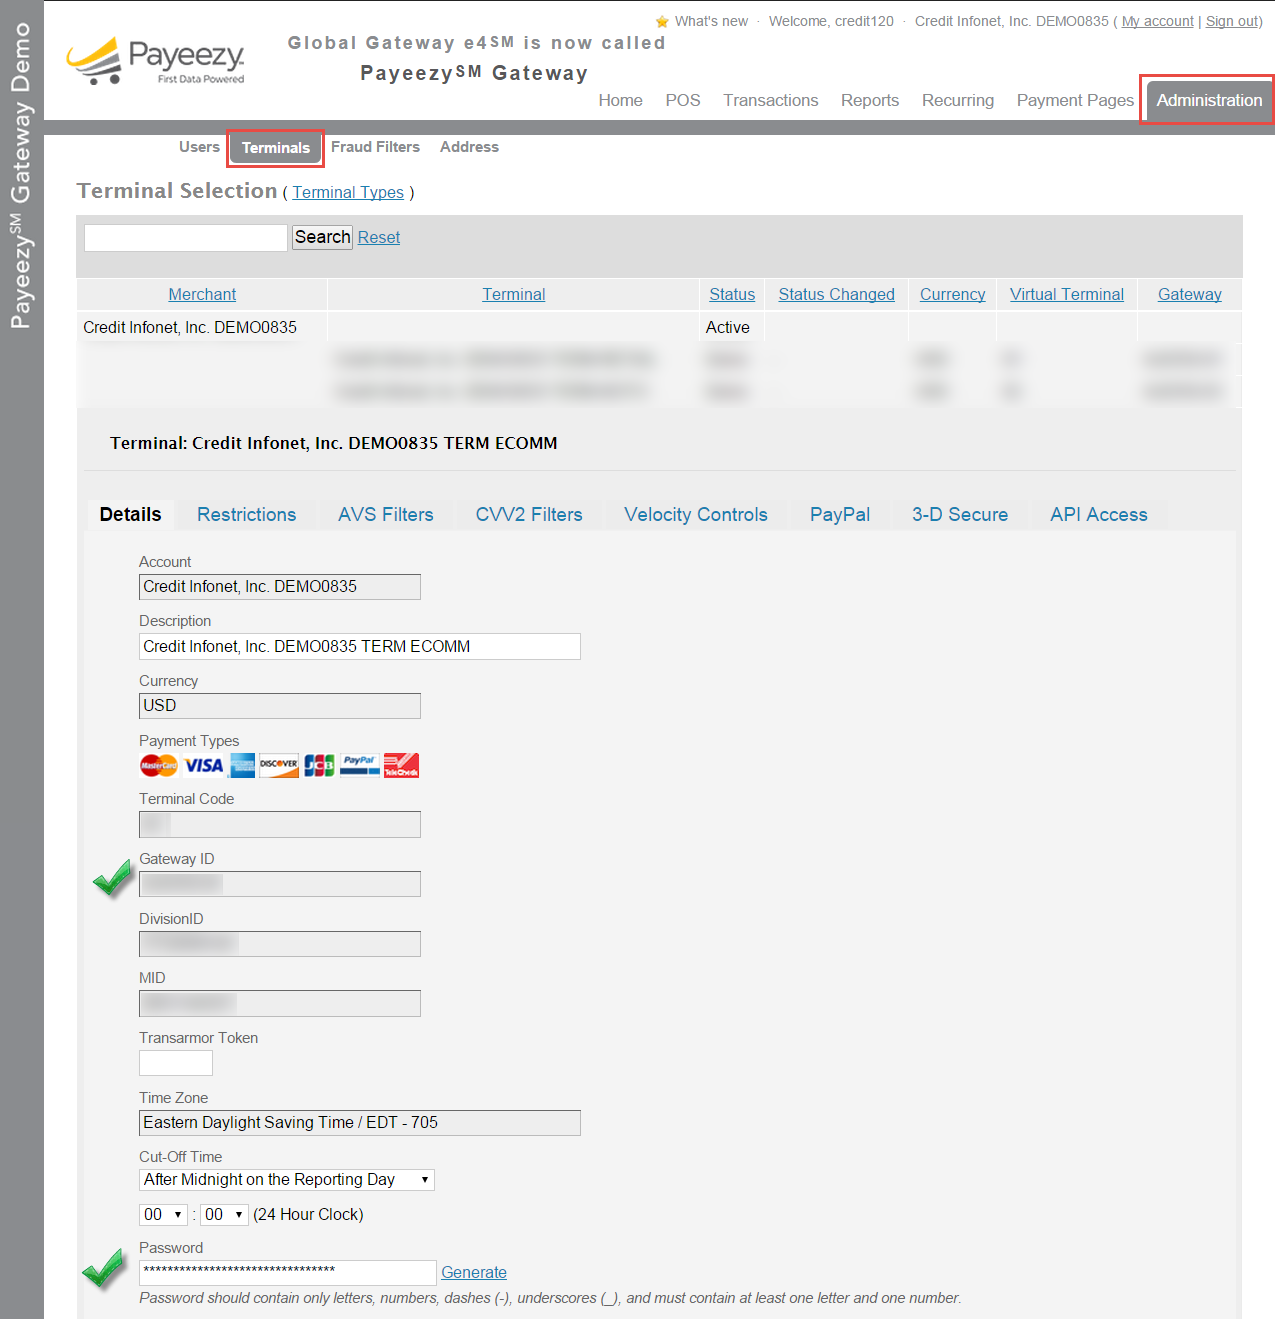Image resolution: width=1275 pixels, height=1319 pixels.
Task: Click the Visa payment type icon
Action: (203, 765)
